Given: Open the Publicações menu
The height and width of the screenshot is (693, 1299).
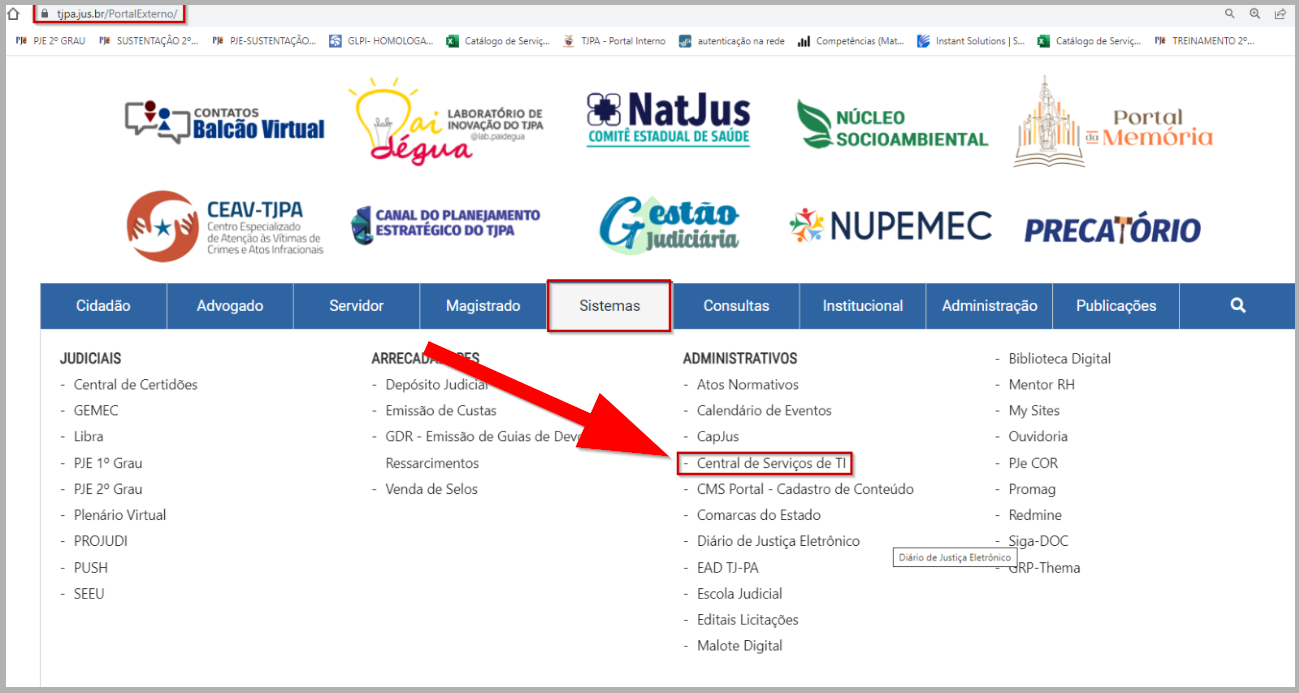Looking at the screenshot, I should click(1116, 306).
